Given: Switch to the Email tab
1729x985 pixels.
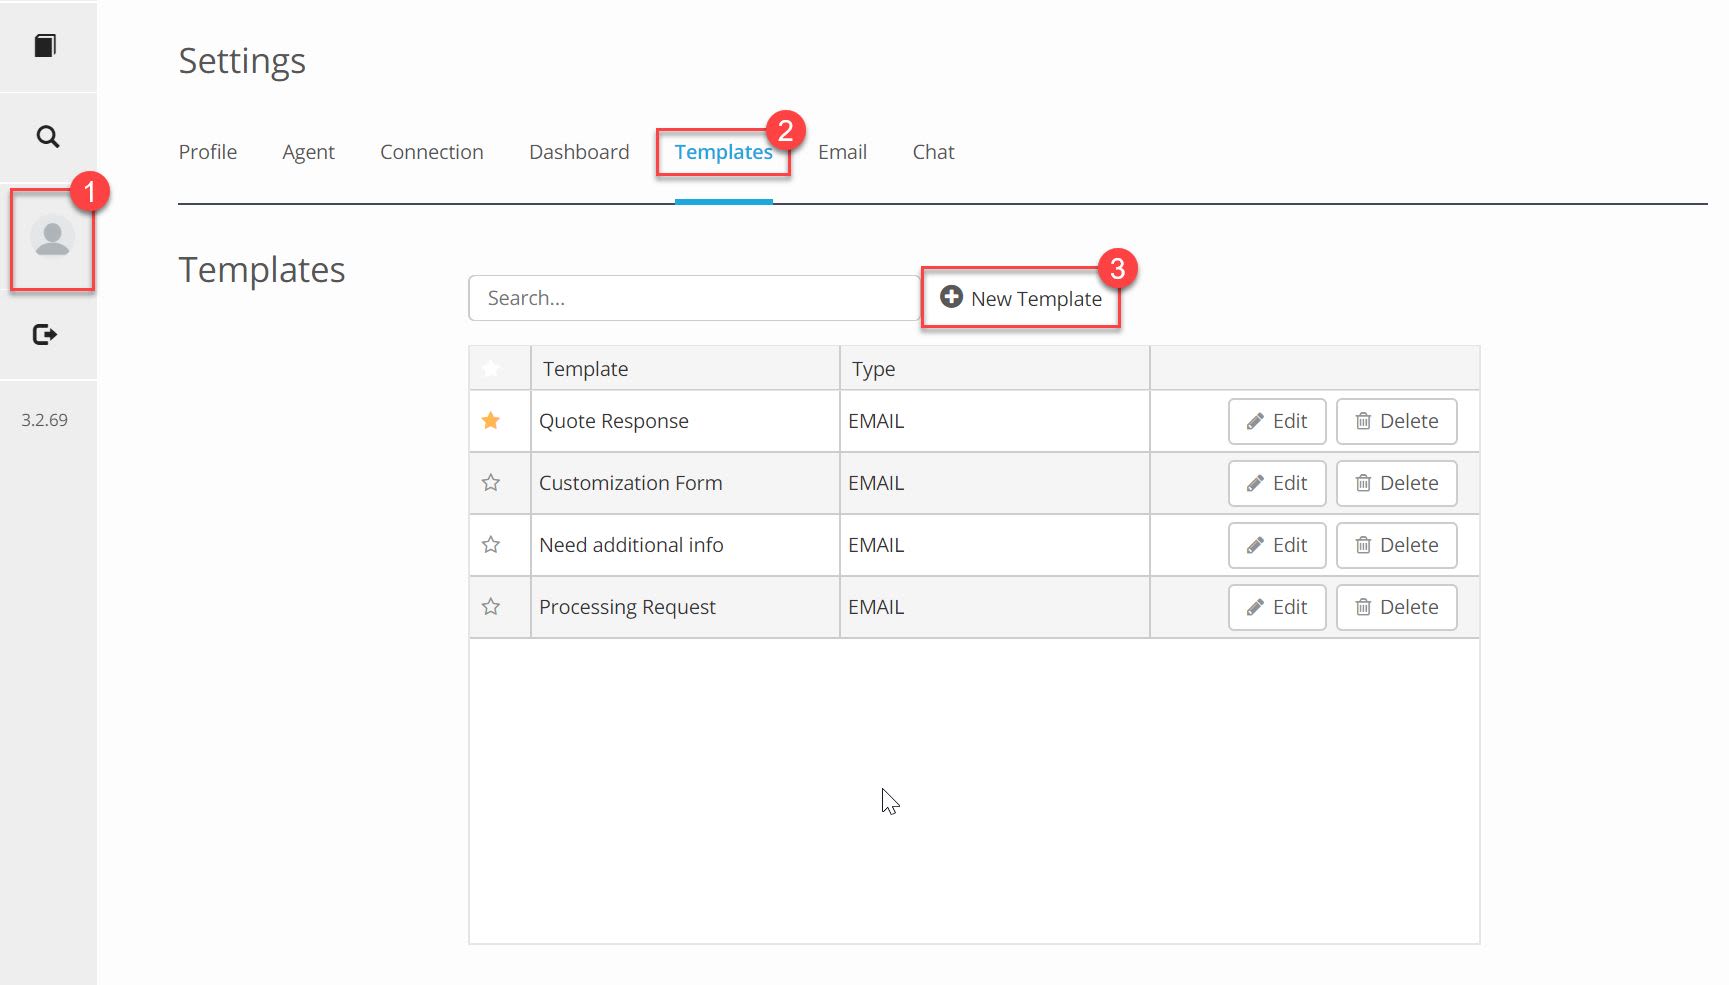Looking at the screenshot, I should [842, 152].
